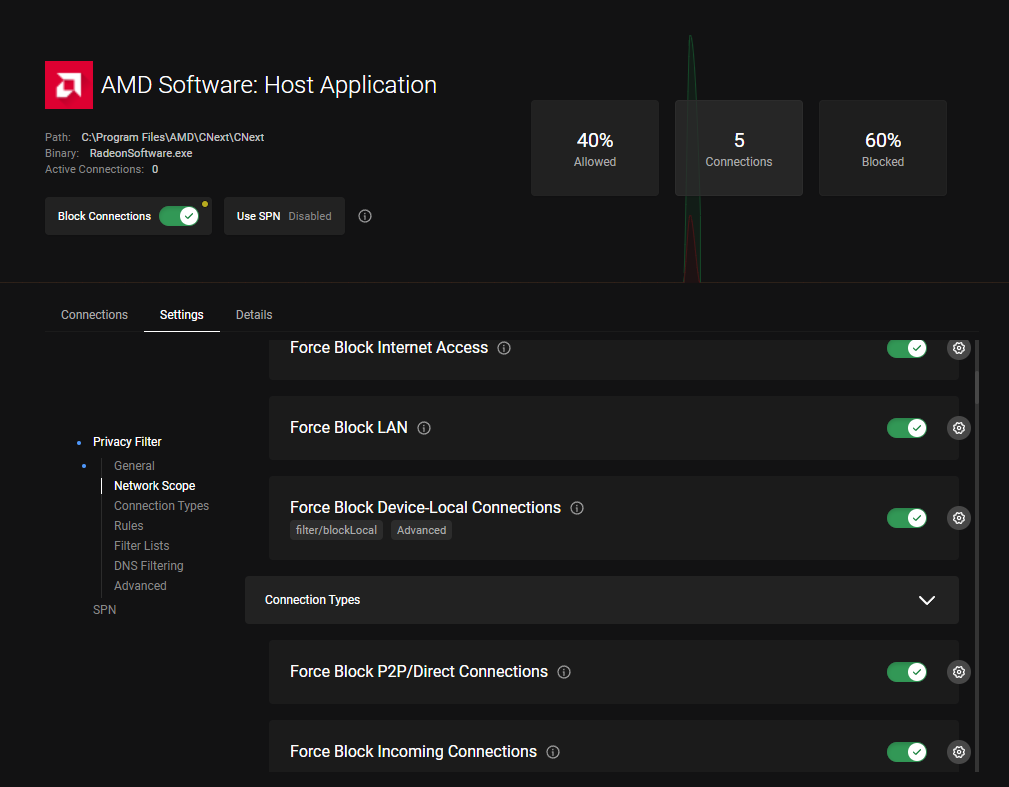This screenshot has height=787, width=1009.
Task: Disable Force Block P2P/Direct Connections
Action: click(906, 671)
